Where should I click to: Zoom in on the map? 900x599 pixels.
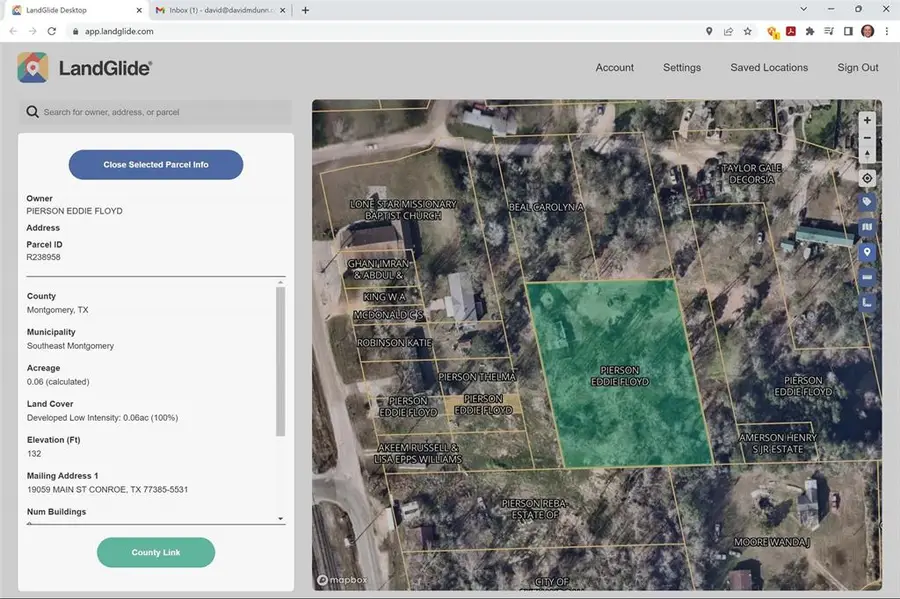coord(867,120)
